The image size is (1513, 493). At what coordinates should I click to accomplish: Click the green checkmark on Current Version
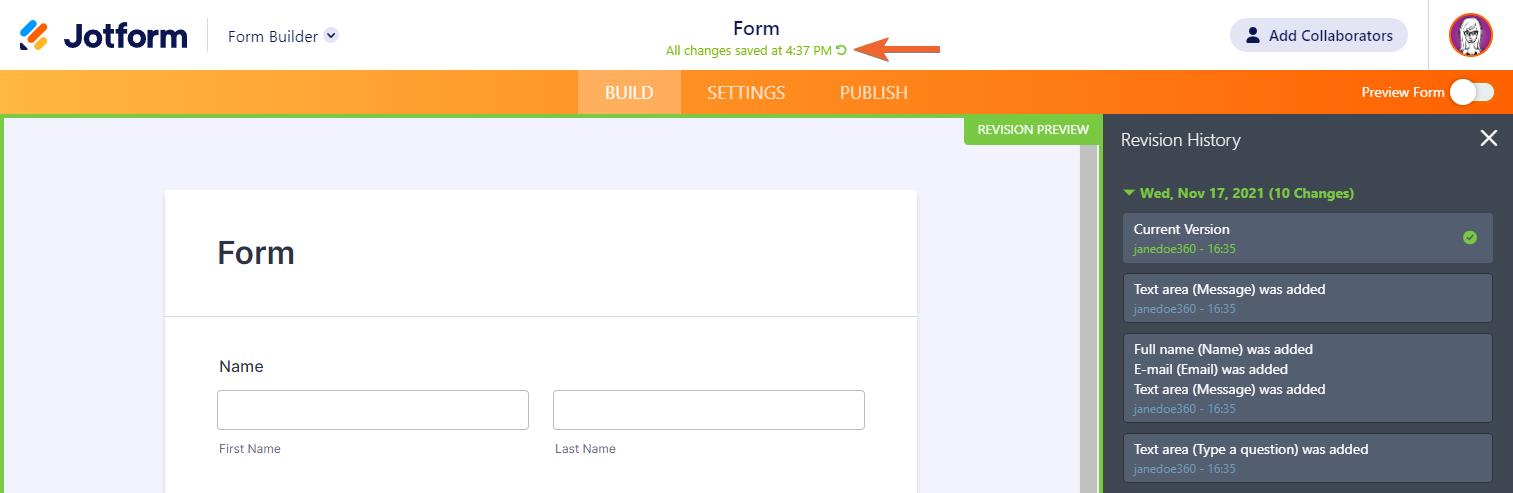1469,238
